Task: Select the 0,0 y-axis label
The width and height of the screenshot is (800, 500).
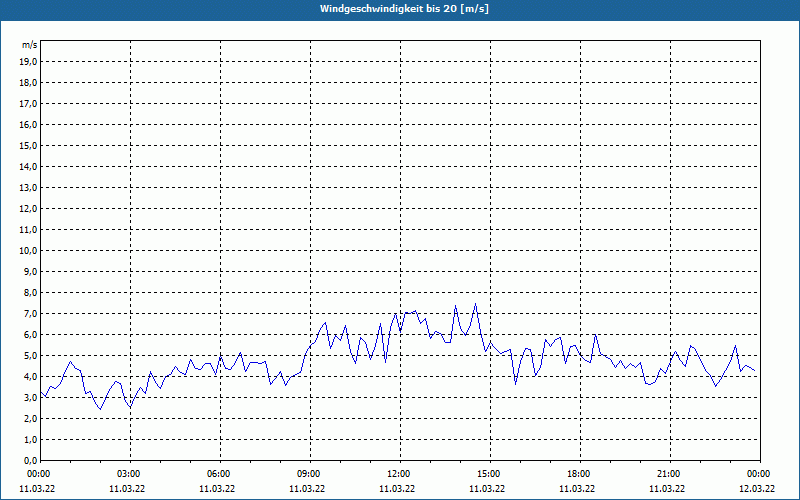Action: [31, 461]
